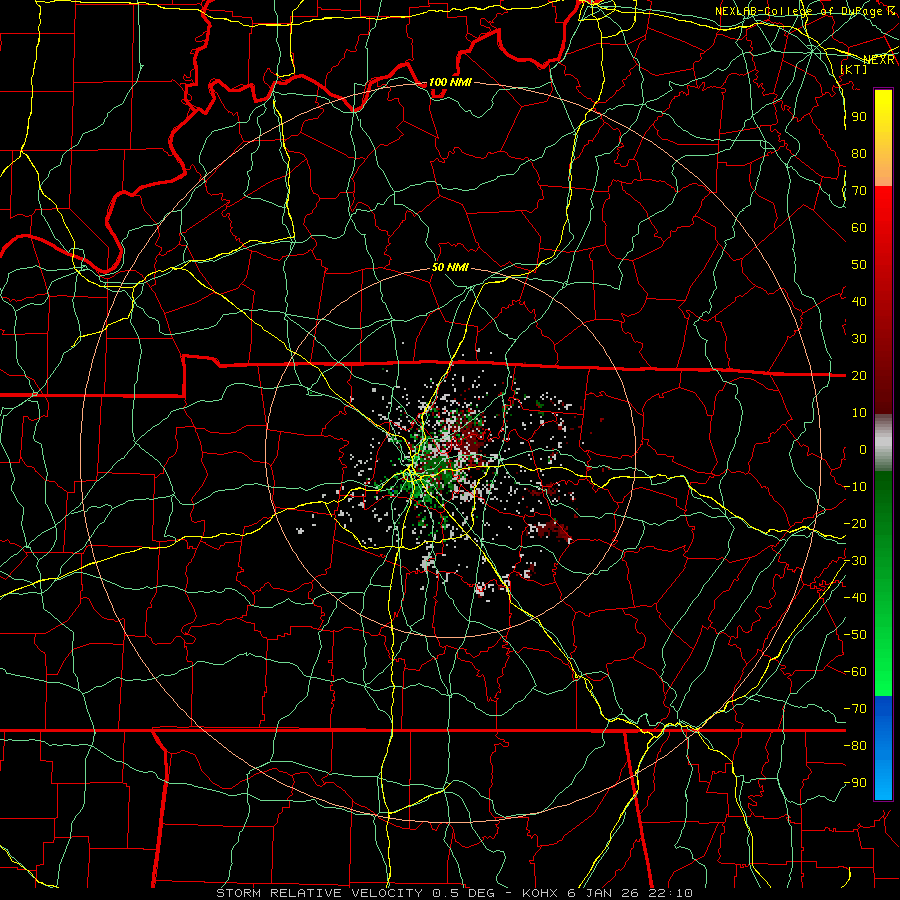Click the -30 tick label on the scale

click(x=856, y=561)
